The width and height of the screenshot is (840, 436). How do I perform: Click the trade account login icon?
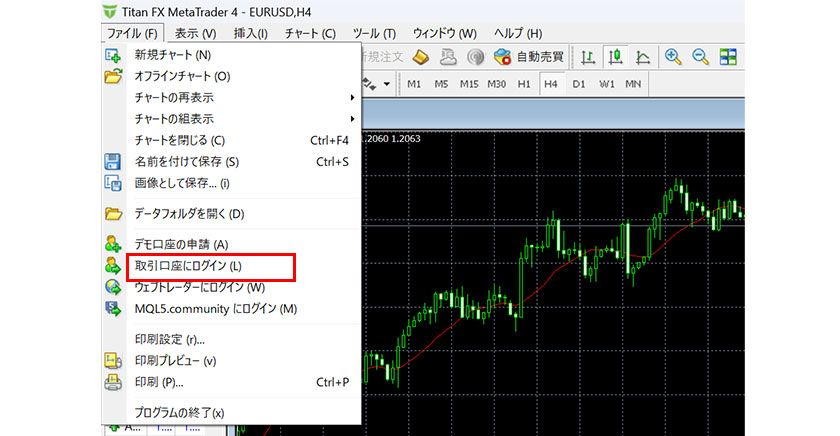click(113, 266)
